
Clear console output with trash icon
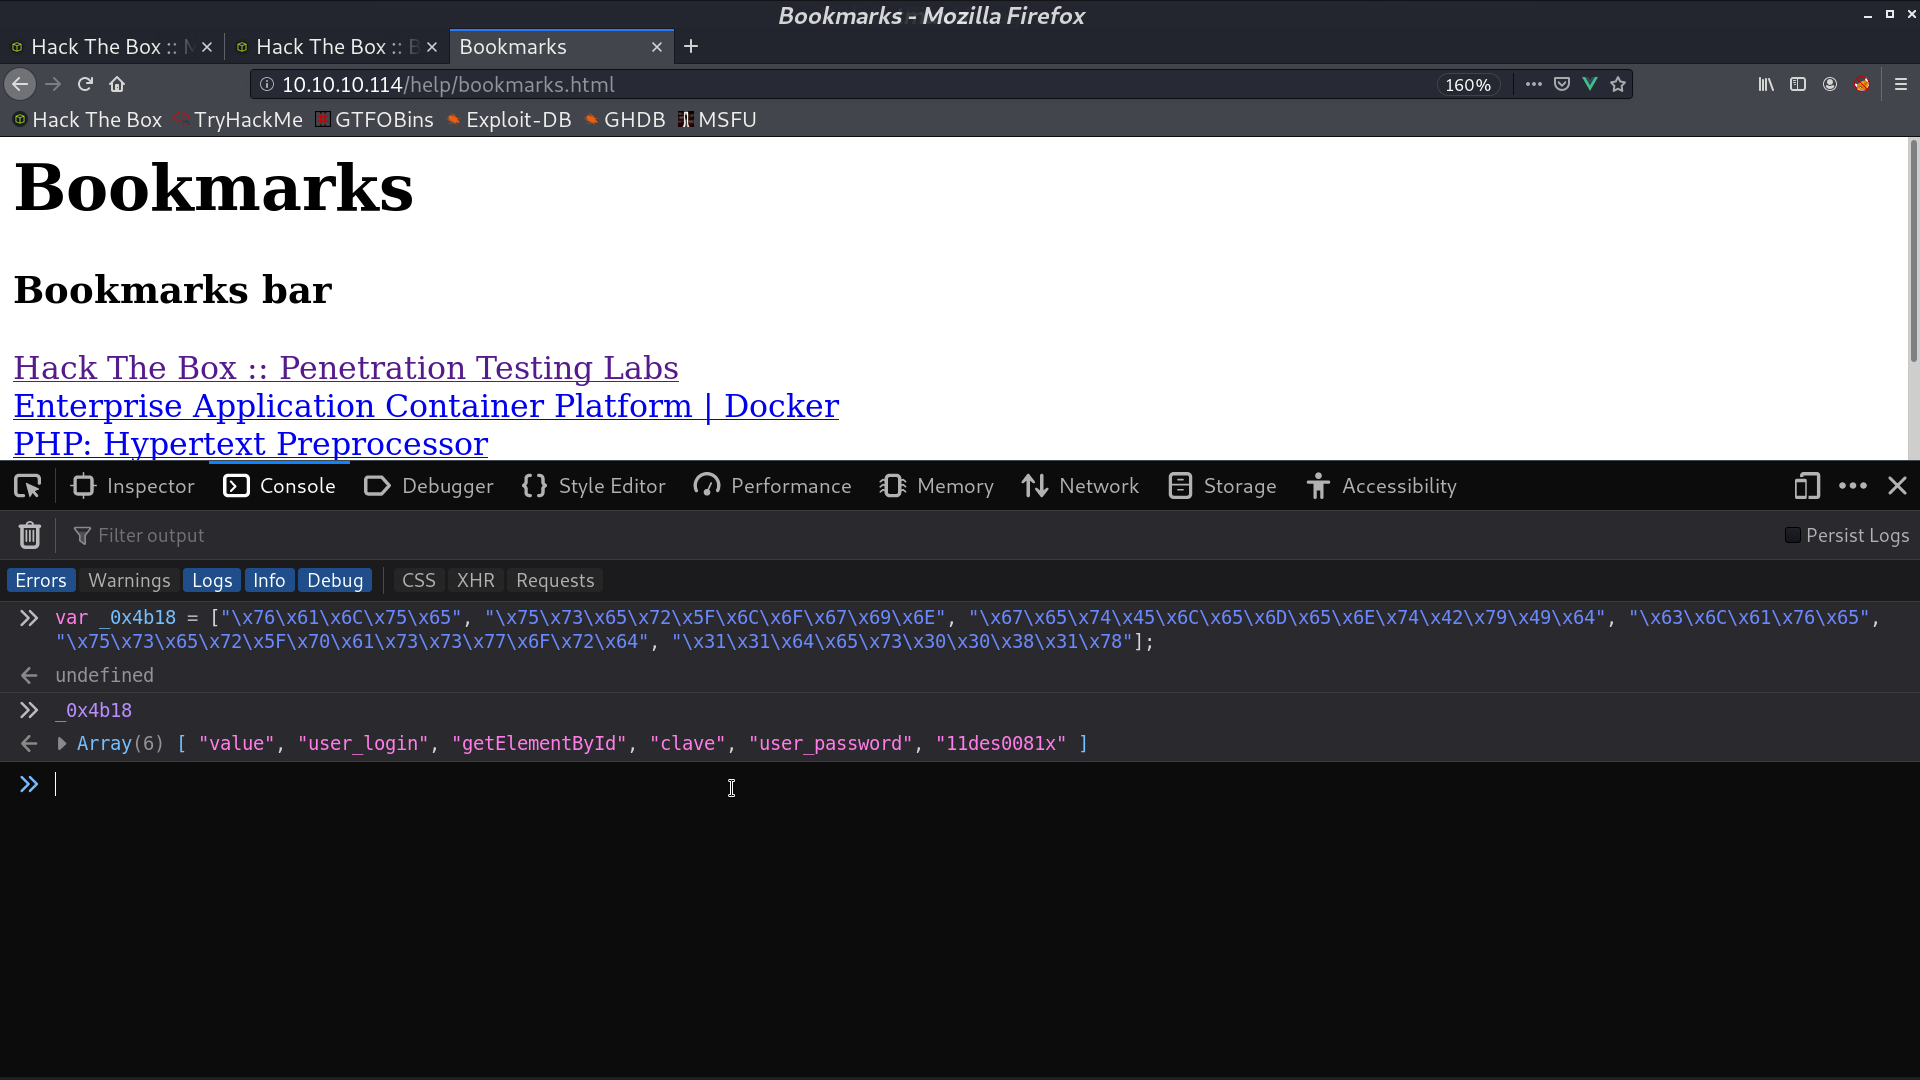[30, 536]
